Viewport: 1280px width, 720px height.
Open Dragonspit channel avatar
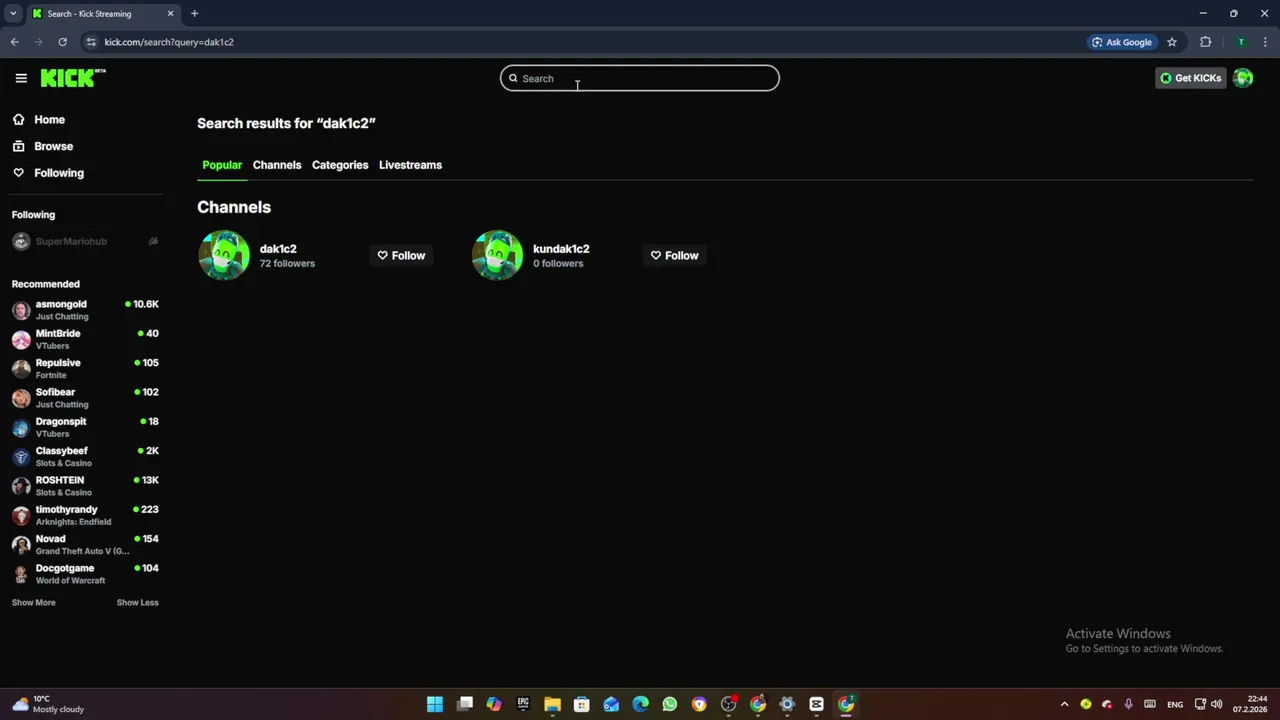point(21,427)
